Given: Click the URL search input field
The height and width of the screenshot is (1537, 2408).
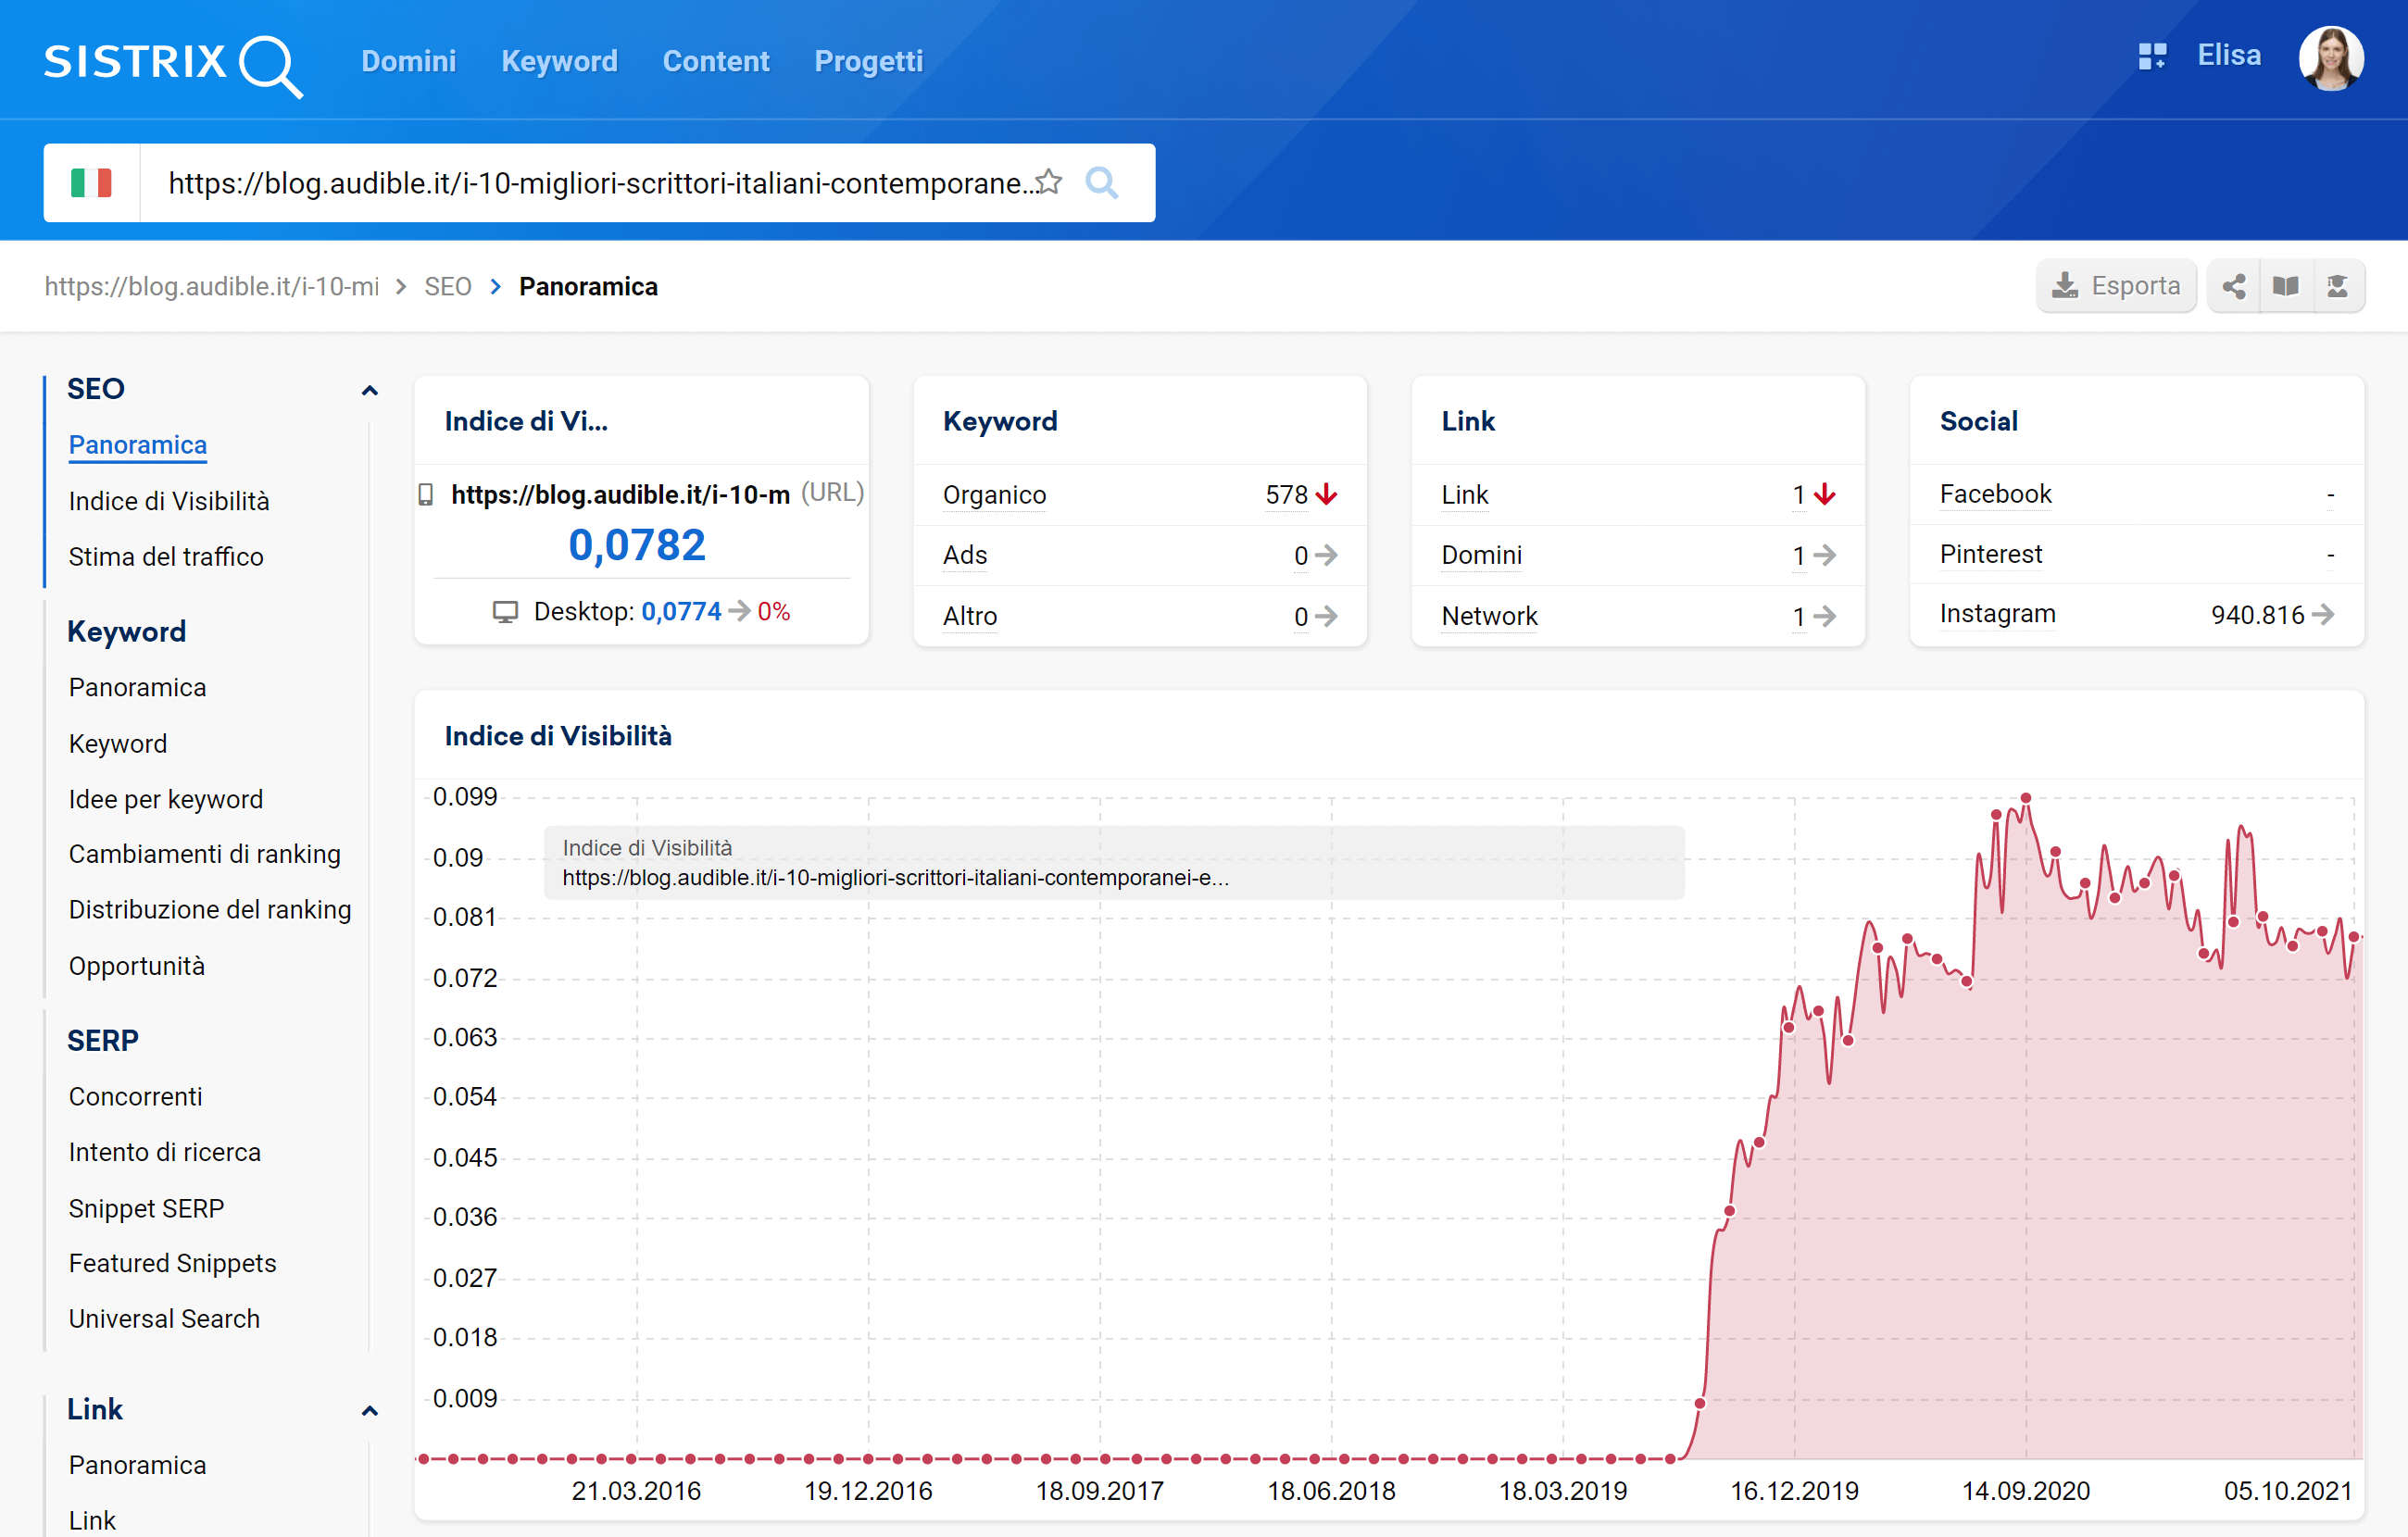Looking at the screenshot, I should click(x=600, y=183).
